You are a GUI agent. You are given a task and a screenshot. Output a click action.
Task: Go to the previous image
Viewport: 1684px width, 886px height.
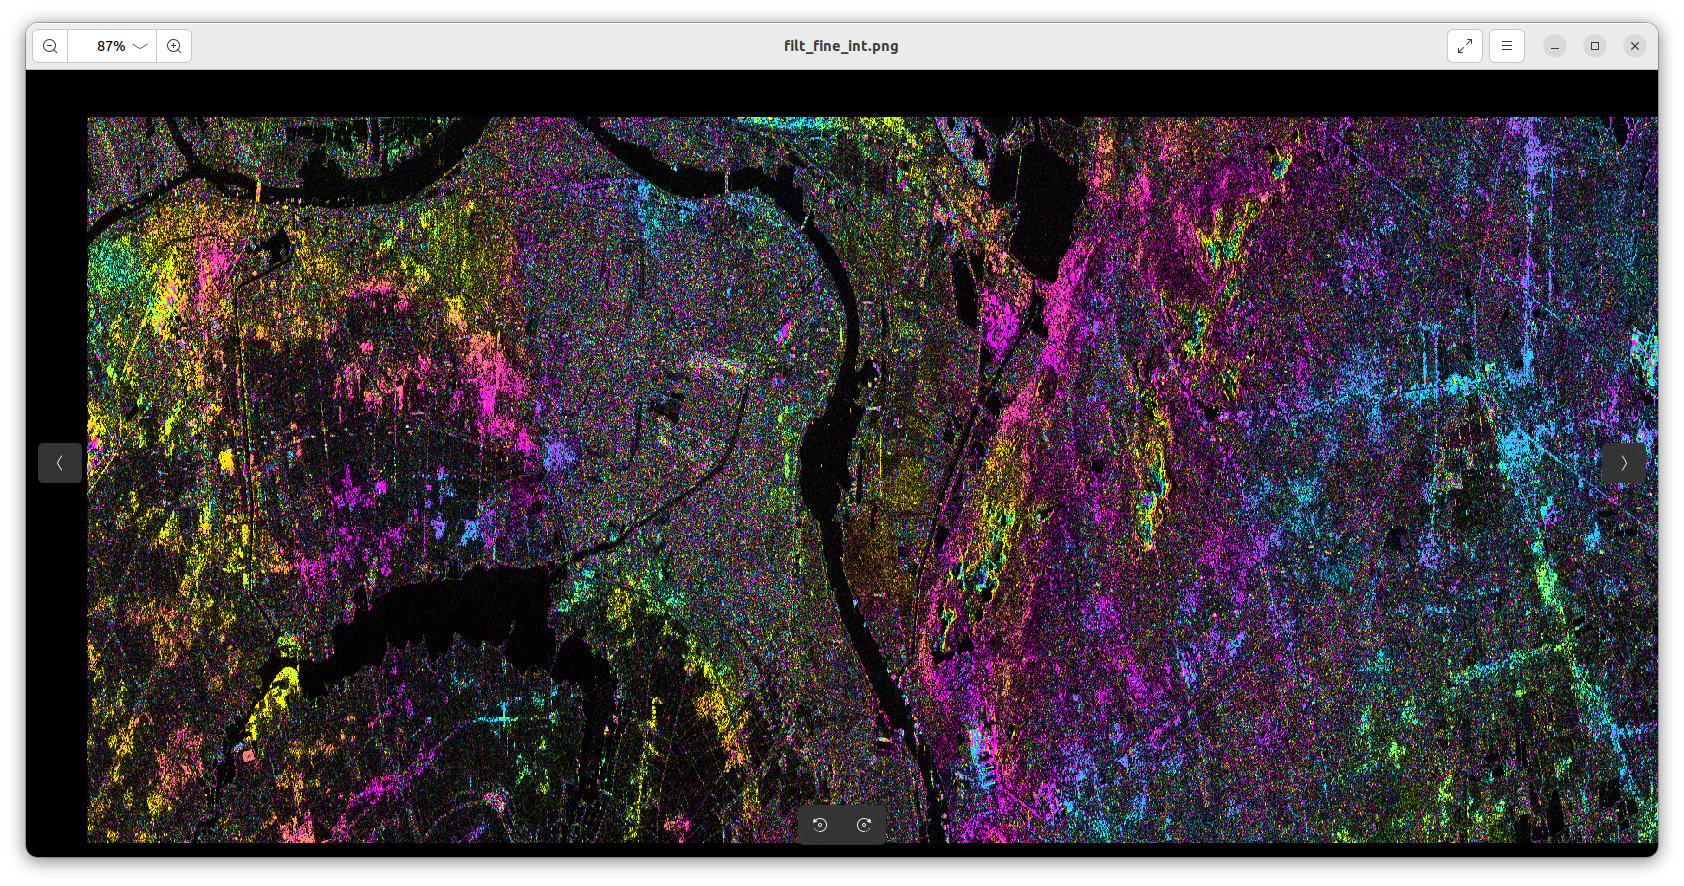60,463
